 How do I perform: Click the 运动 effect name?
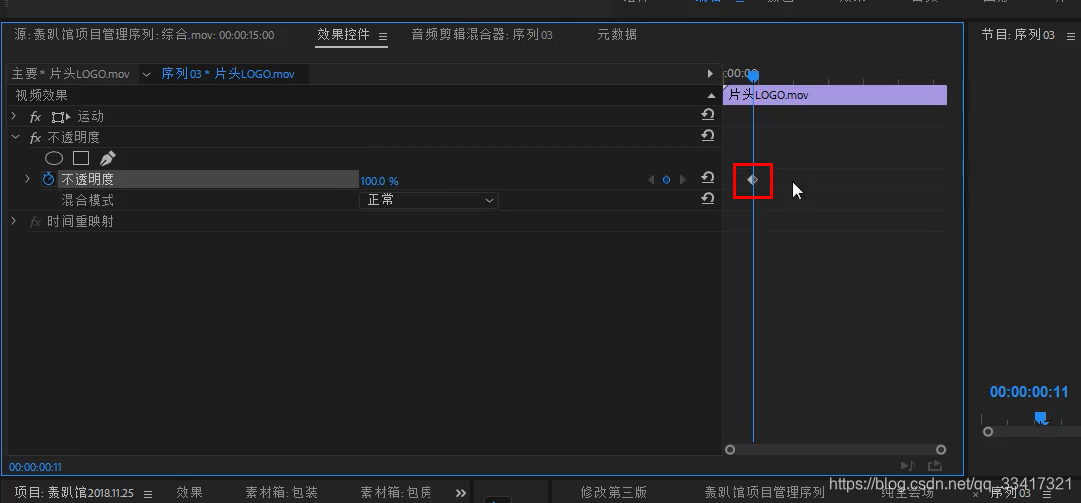coord(90,117)
